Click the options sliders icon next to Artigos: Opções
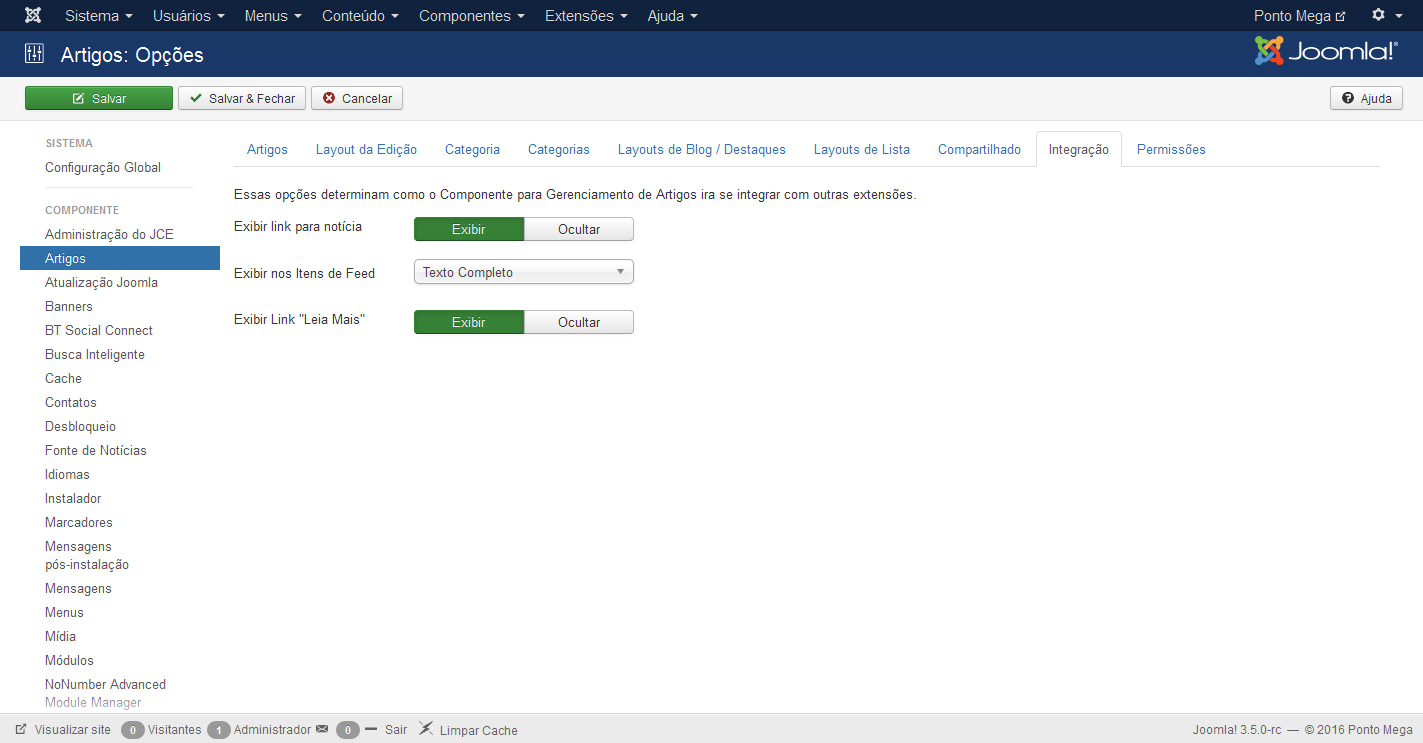1423x743 pixels. tap(34, 53)
